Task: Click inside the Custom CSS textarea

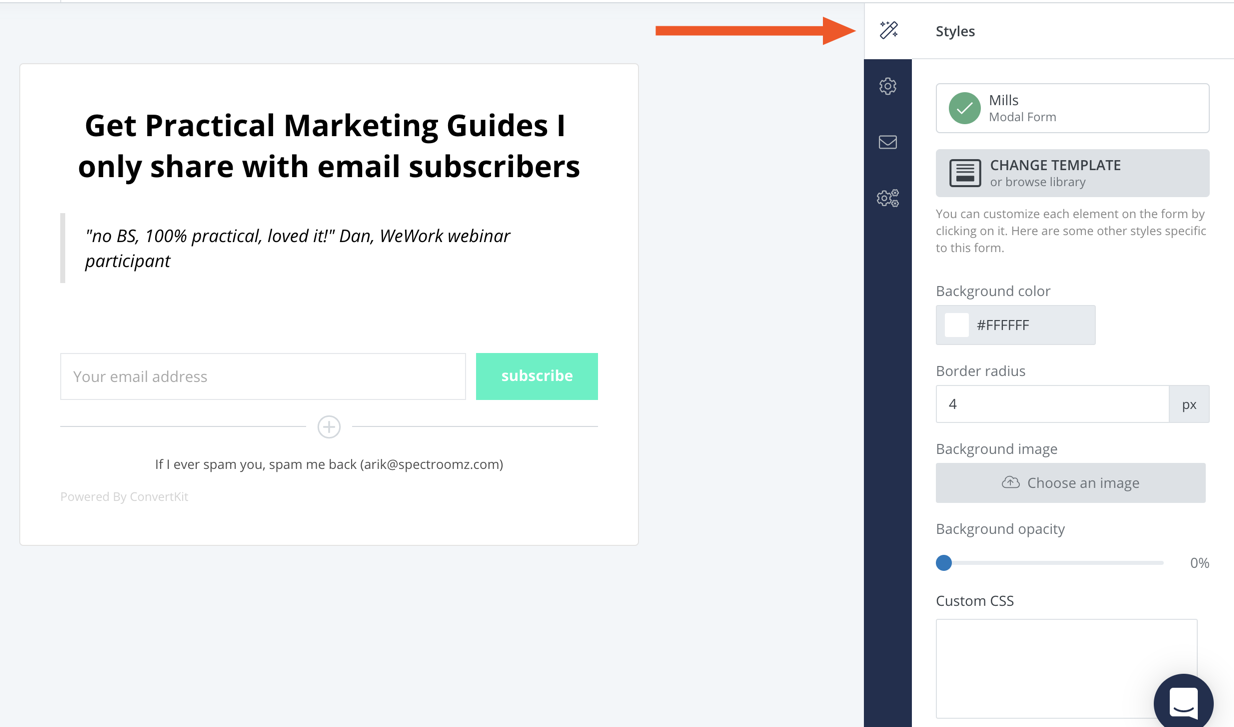Action: [x=1066, y=668]
